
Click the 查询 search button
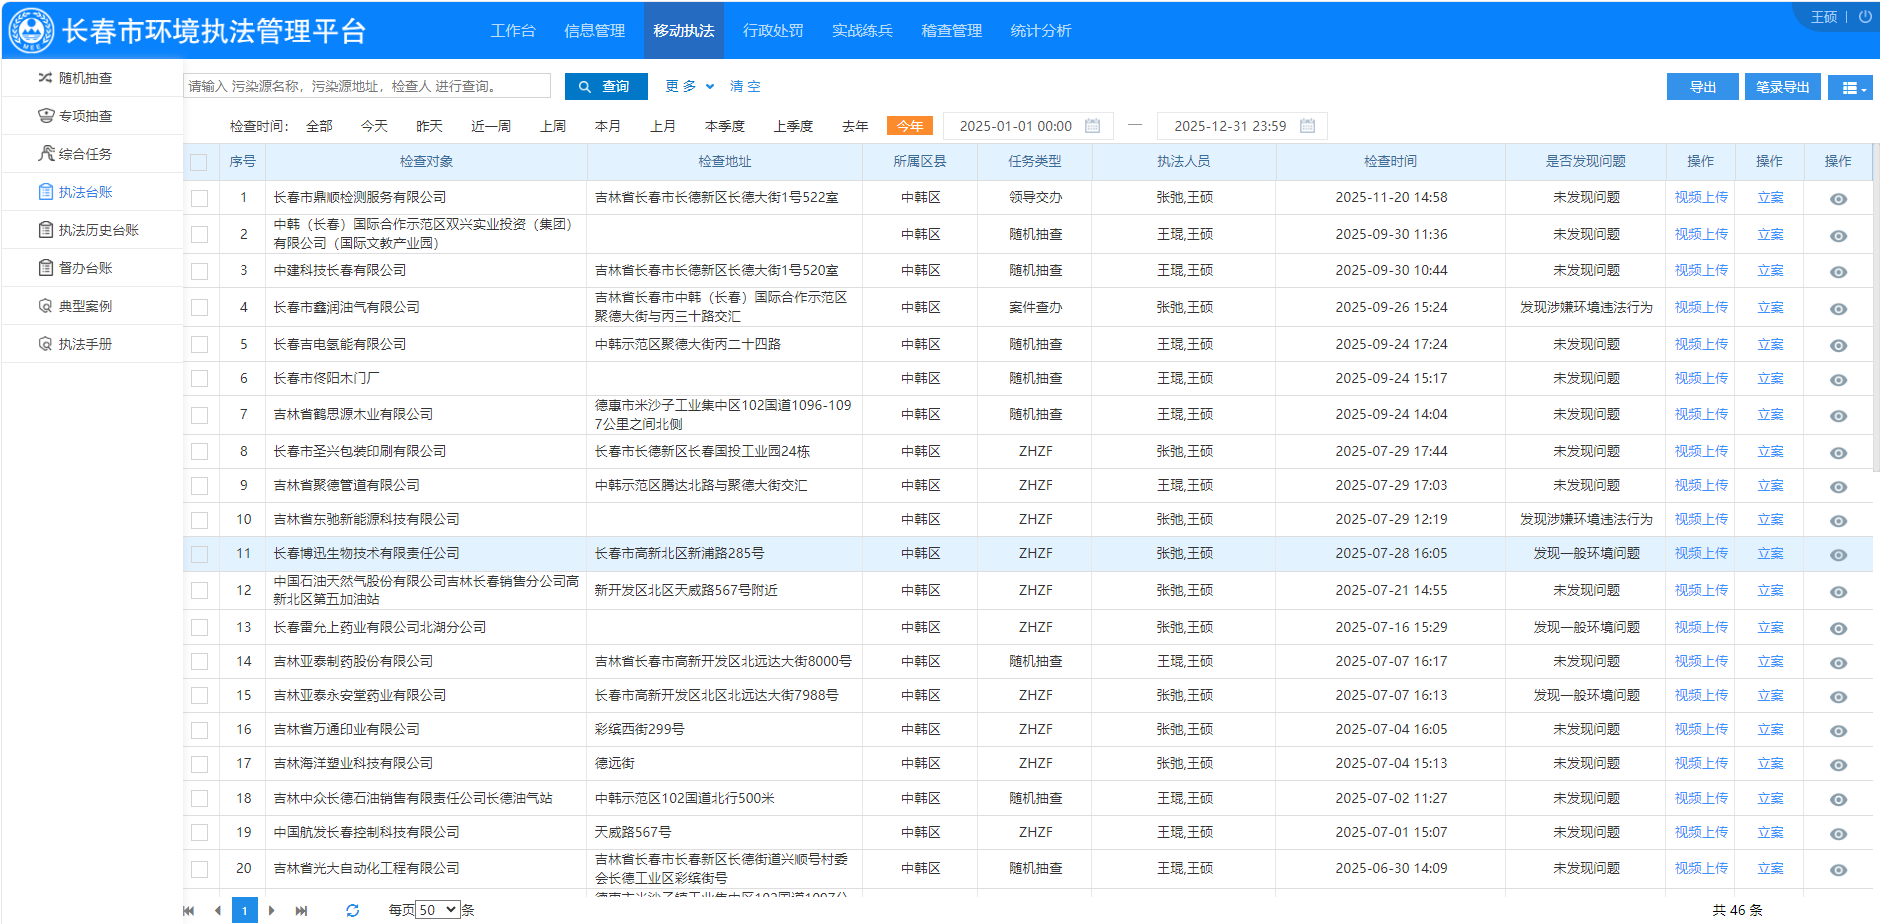click(605, 87)
